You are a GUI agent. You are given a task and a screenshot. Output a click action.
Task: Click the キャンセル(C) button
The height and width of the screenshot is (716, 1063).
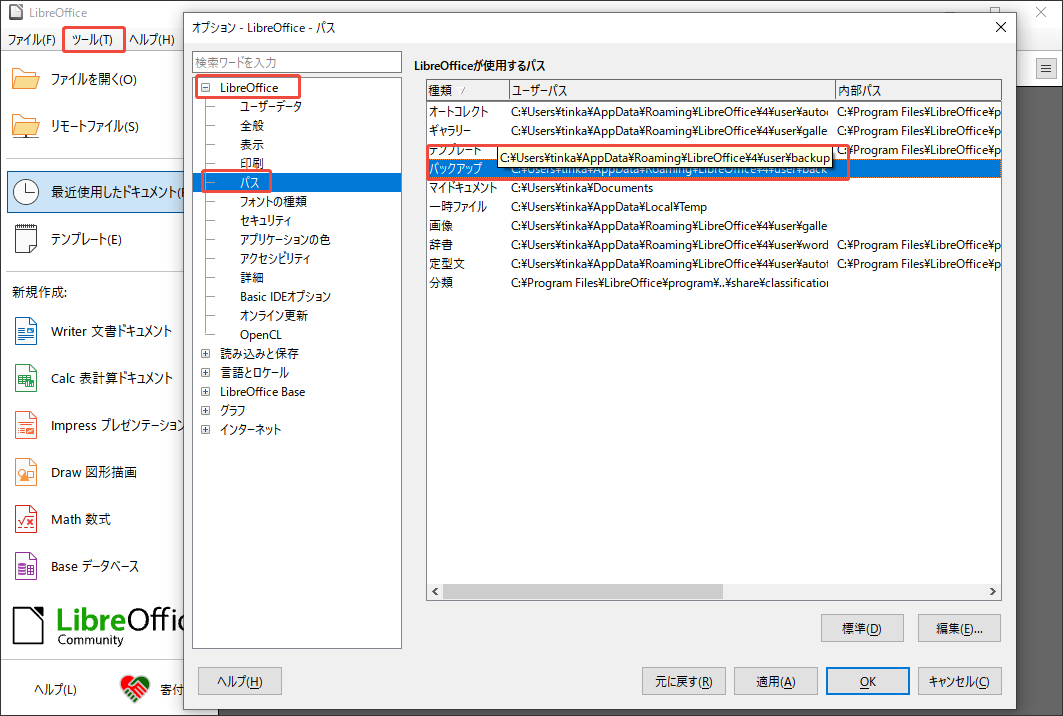point(959,681)
